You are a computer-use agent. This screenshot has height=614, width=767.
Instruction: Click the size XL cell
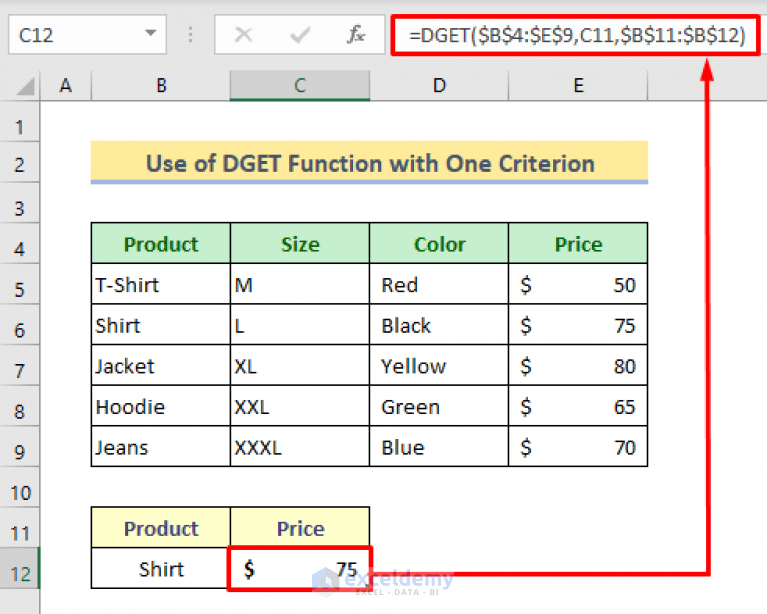click(x=300, y=365)
